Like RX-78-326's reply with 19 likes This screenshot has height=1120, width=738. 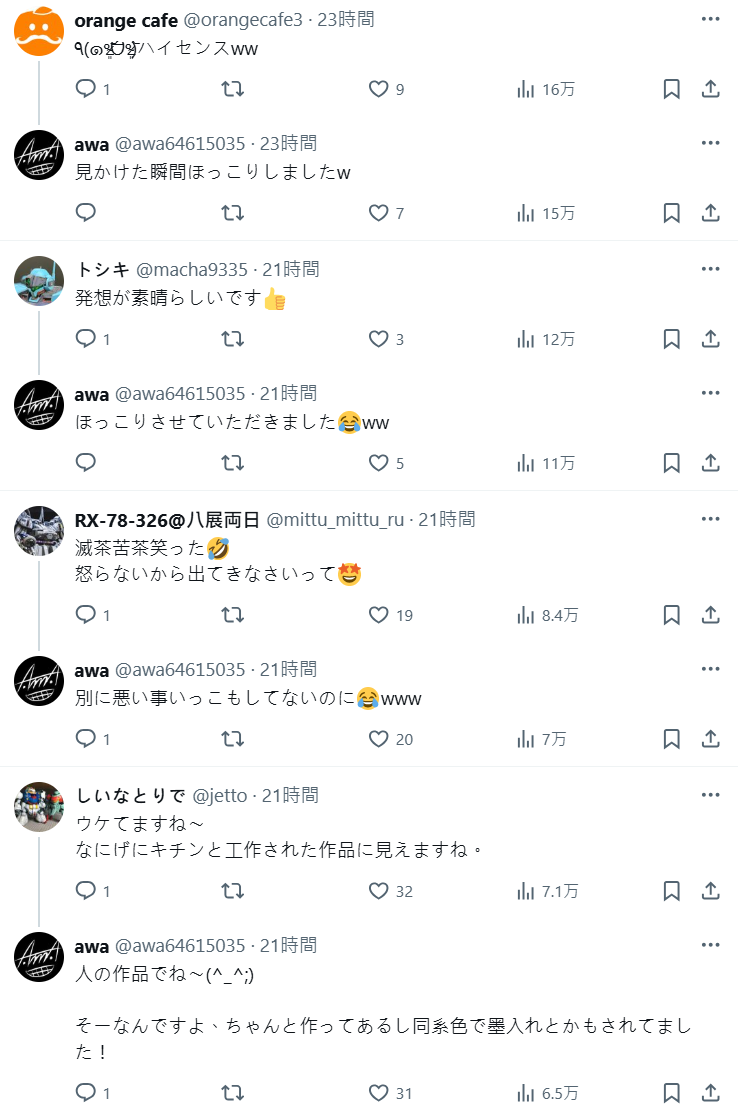[379, 615]
